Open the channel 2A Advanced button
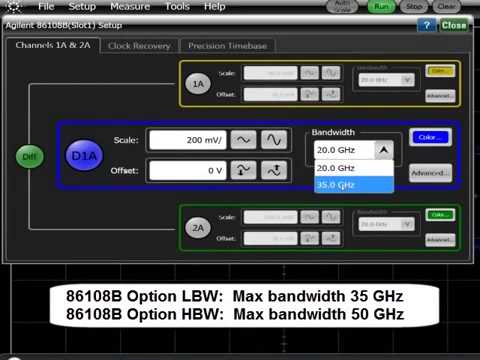The image size is (480, 360). click(x=440, y=240)
